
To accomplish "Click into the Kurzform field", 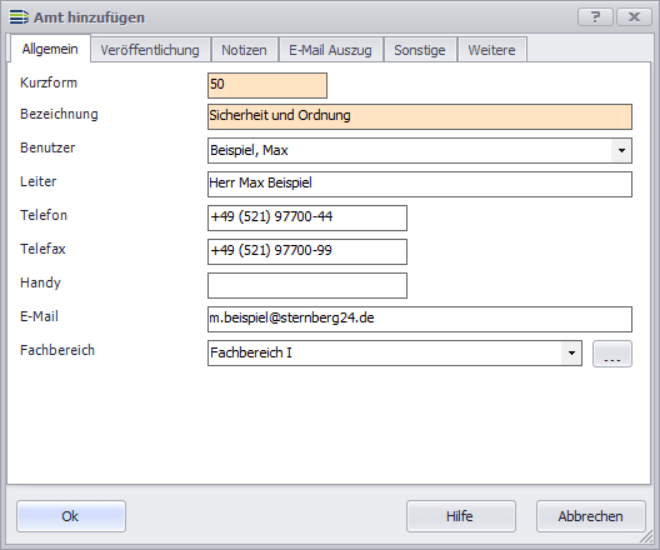I will coord(267,84).
